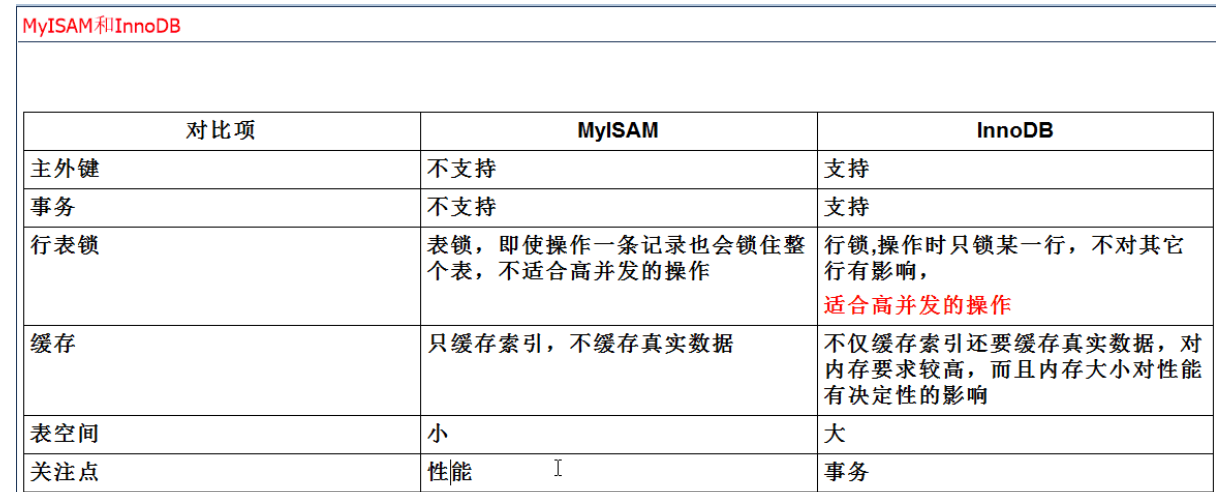Click '性能' in the 关注点 row
The height and width of the screenshot is (492, 1216).
pyautogui.click(x=450, y=472)
